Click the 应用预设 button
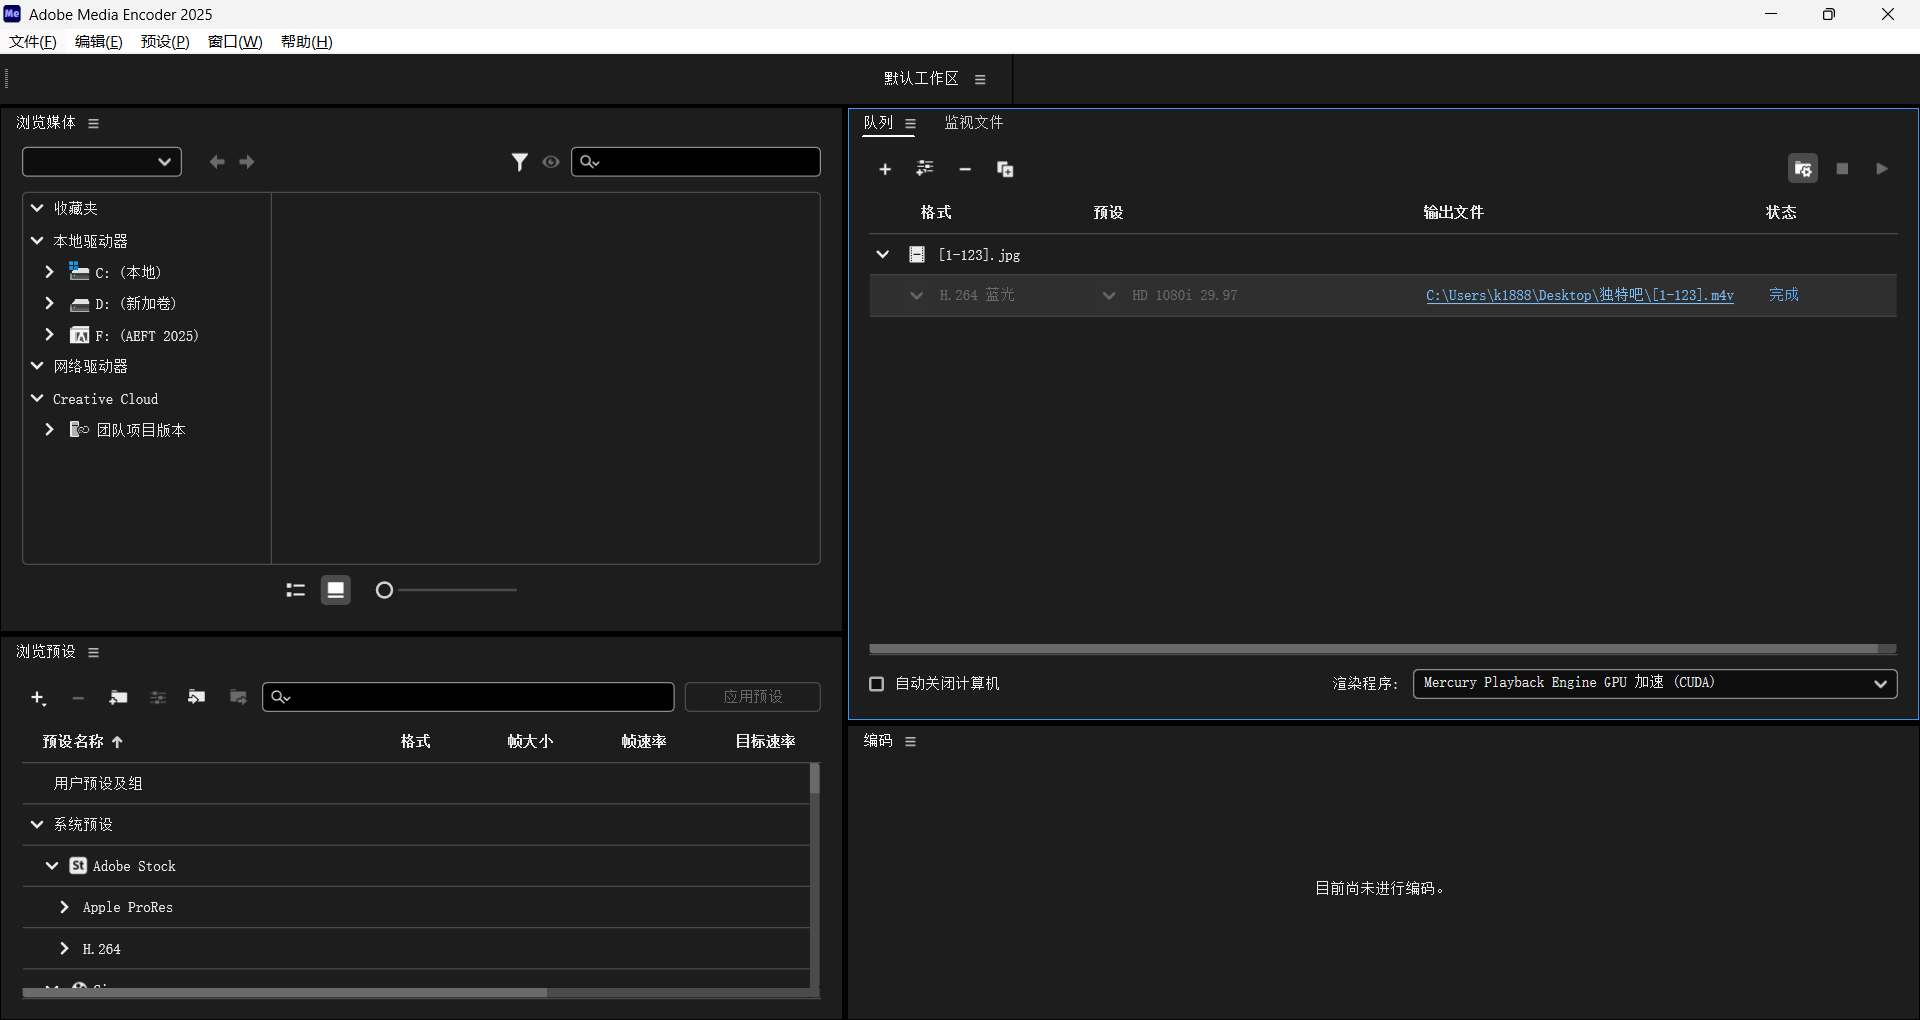The image size is (1920, 1020). 752,697
